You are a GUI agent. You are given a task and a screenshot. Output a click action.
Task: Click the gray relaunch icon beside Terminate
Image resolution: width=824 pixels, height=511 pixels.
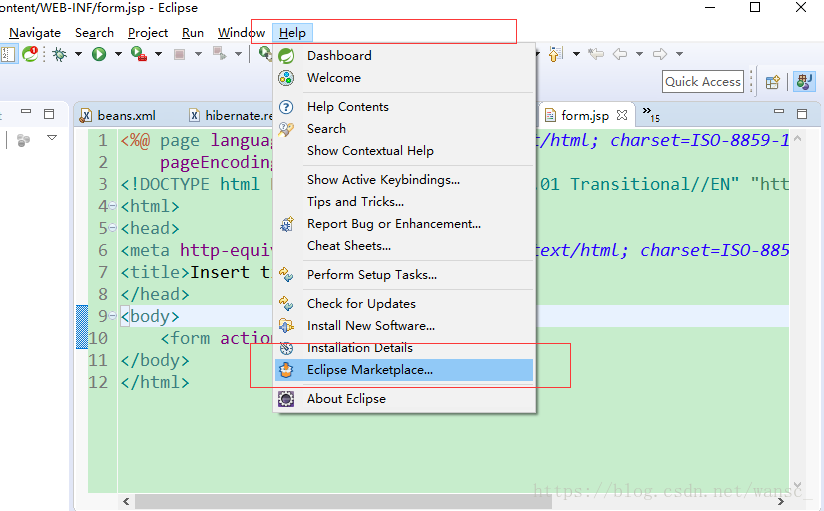[x=219, y=54]
